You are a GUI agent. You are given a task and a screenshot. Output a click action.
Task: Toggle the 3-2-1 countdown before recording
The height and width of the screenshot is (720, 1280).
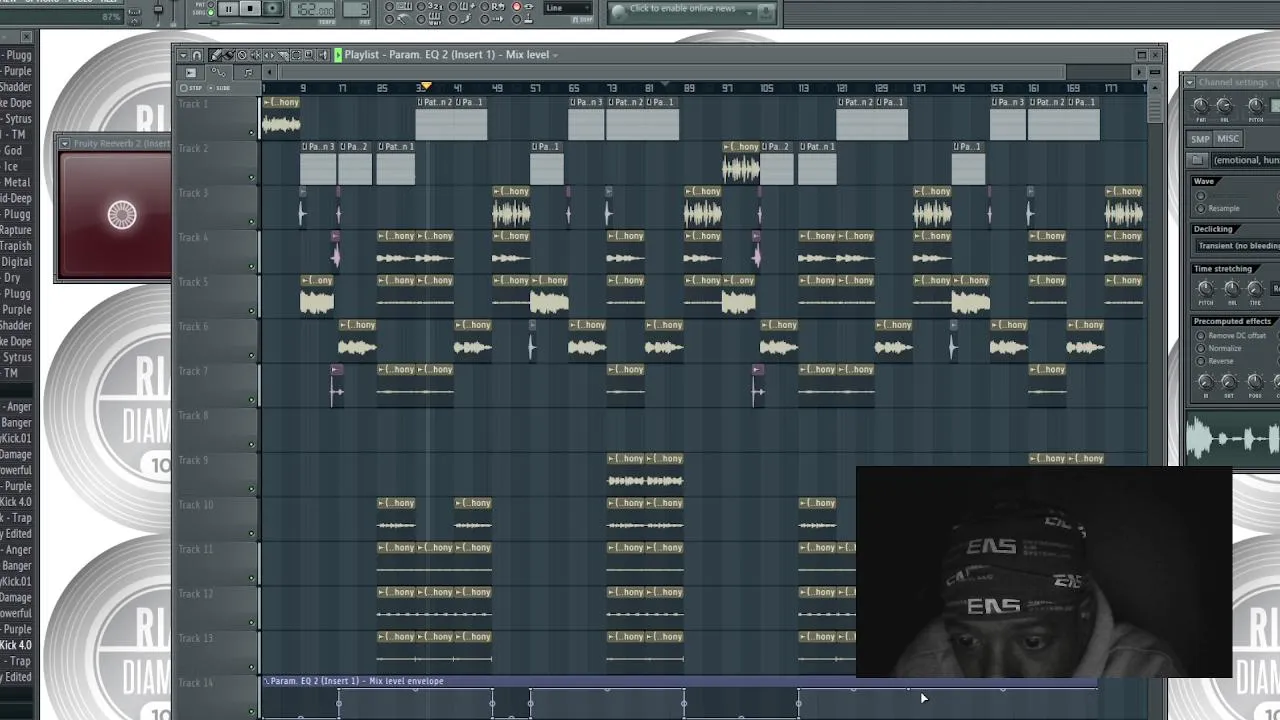[x=434, y=6]
